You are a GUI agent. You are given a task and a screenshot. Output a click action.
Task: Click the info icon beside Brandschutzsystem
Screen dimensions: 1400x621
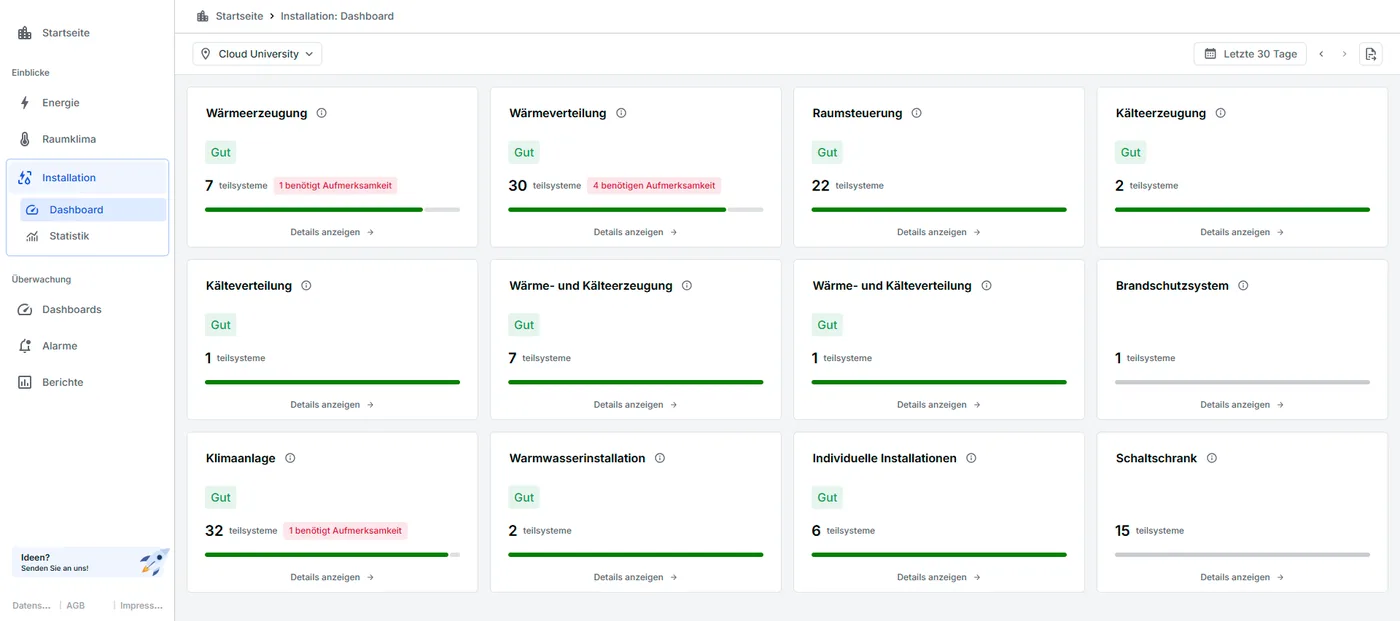click(1243, 286)
